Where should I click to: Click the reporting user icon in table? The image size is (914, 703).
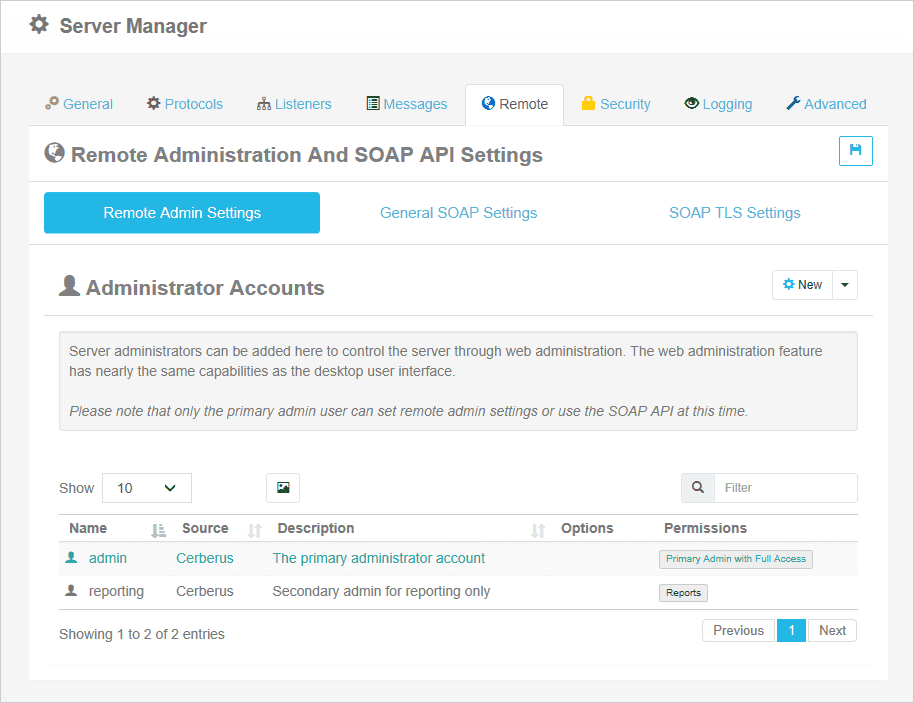[x=71, y=591]
